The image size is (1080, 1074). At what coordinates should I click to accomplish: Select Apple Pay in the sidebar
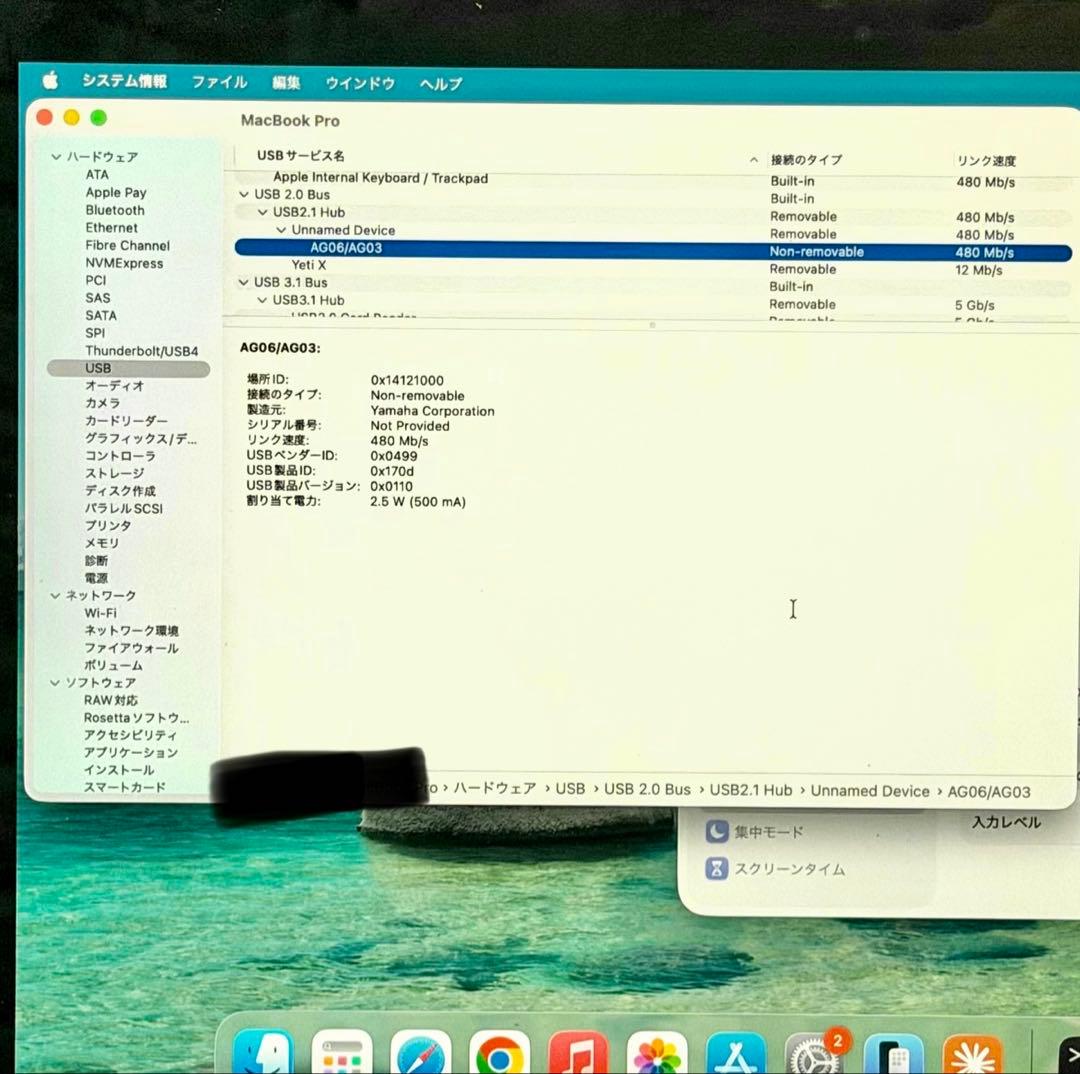tap(116, 193)
